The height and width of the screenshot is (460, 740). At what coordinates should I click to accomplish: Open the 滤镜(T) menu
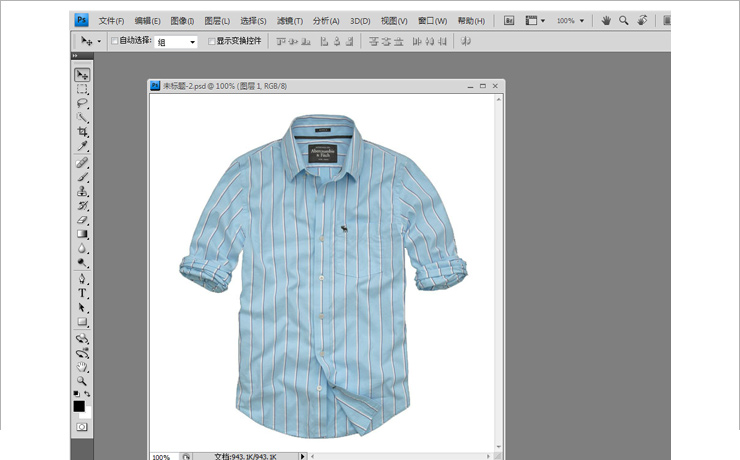click(290, 20)
